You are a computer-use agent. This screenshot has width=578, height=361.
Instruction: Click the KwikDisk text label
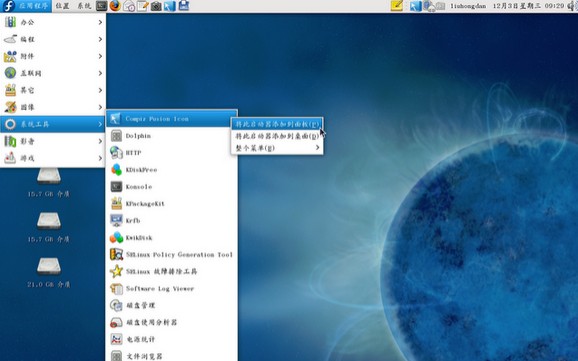(139, 238)
